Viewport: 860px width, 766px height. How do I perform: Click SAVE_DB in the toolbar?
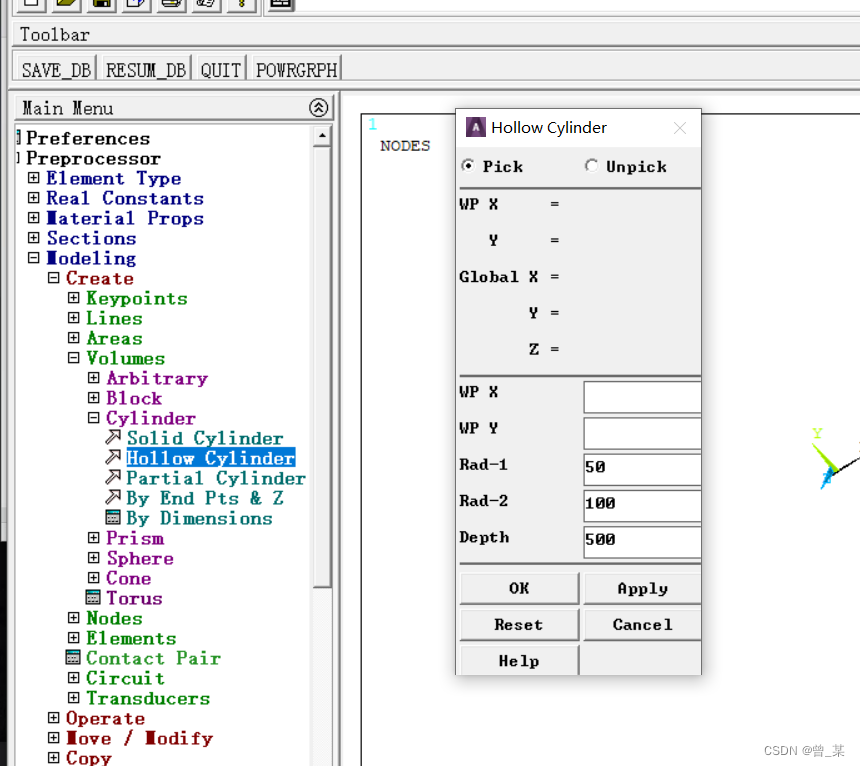pyautogui.click(x=56, y=69)
